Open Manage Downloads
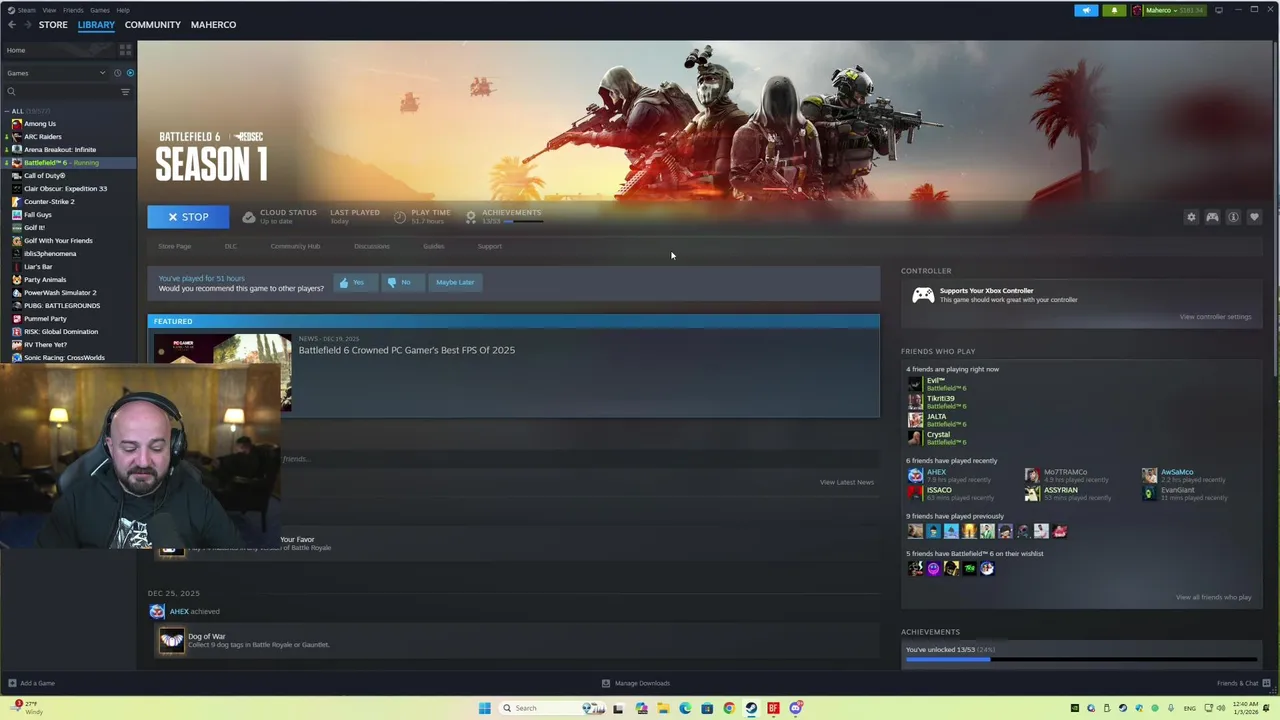This screenshot has width=1280, height=720. (636, 684)
